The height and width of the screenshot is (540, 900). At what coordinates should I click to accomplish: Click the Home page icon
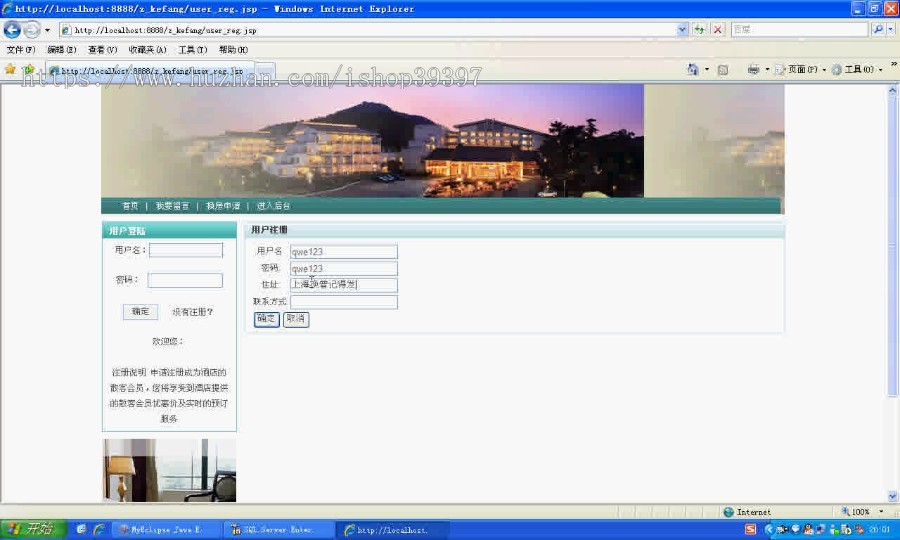click(x=693, y=69)
